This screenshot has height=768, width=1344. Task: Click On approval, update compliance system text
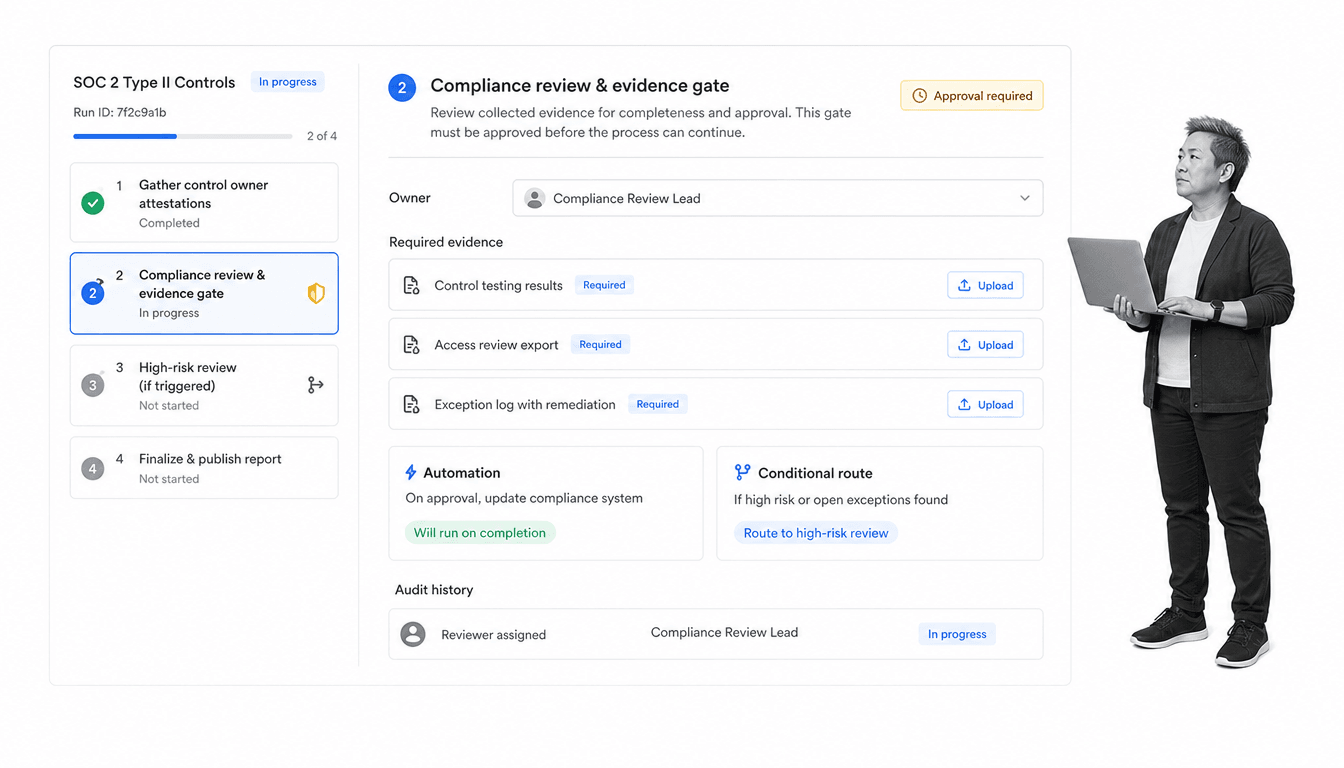(524, 498)
